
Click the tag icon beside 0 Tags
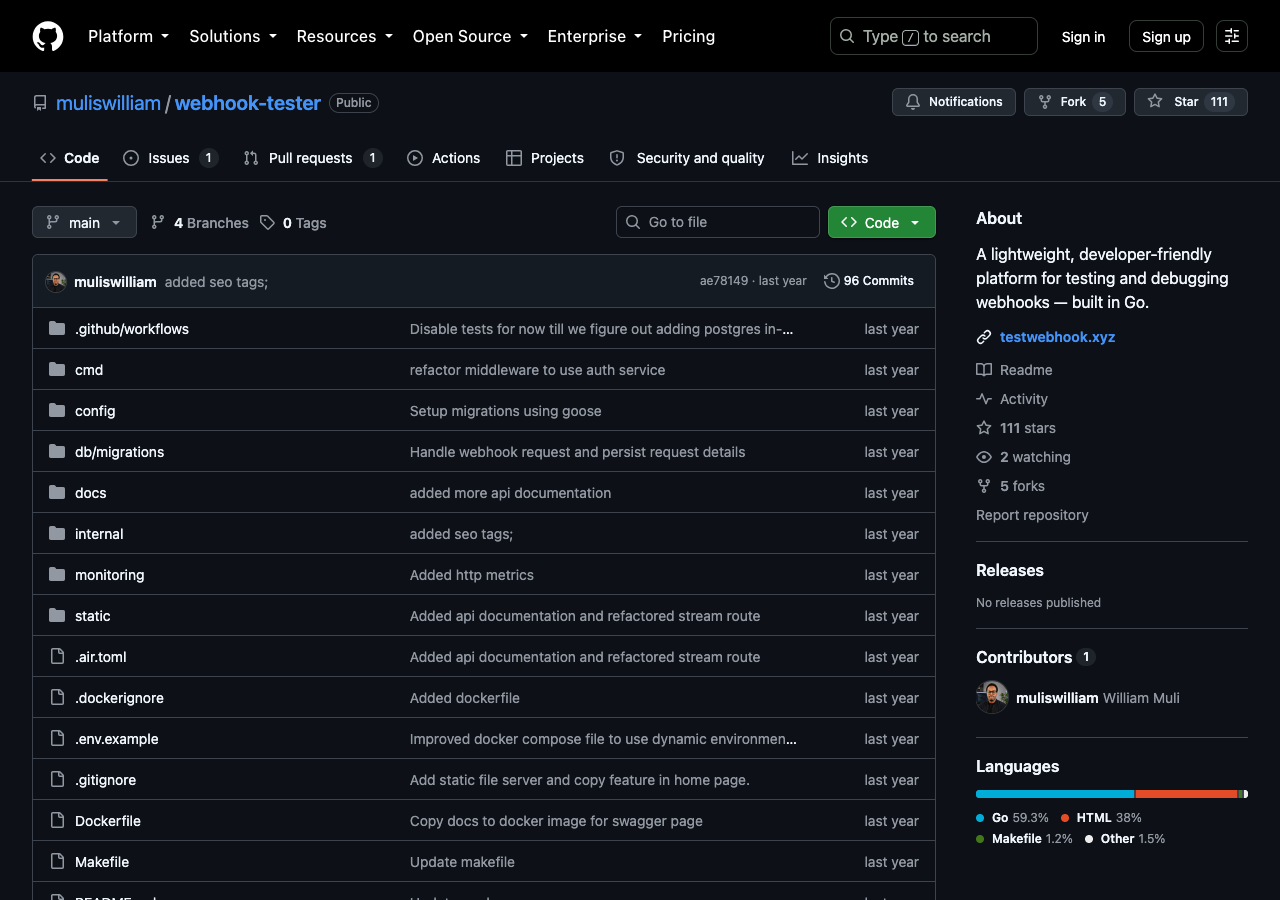coord(267,223)
